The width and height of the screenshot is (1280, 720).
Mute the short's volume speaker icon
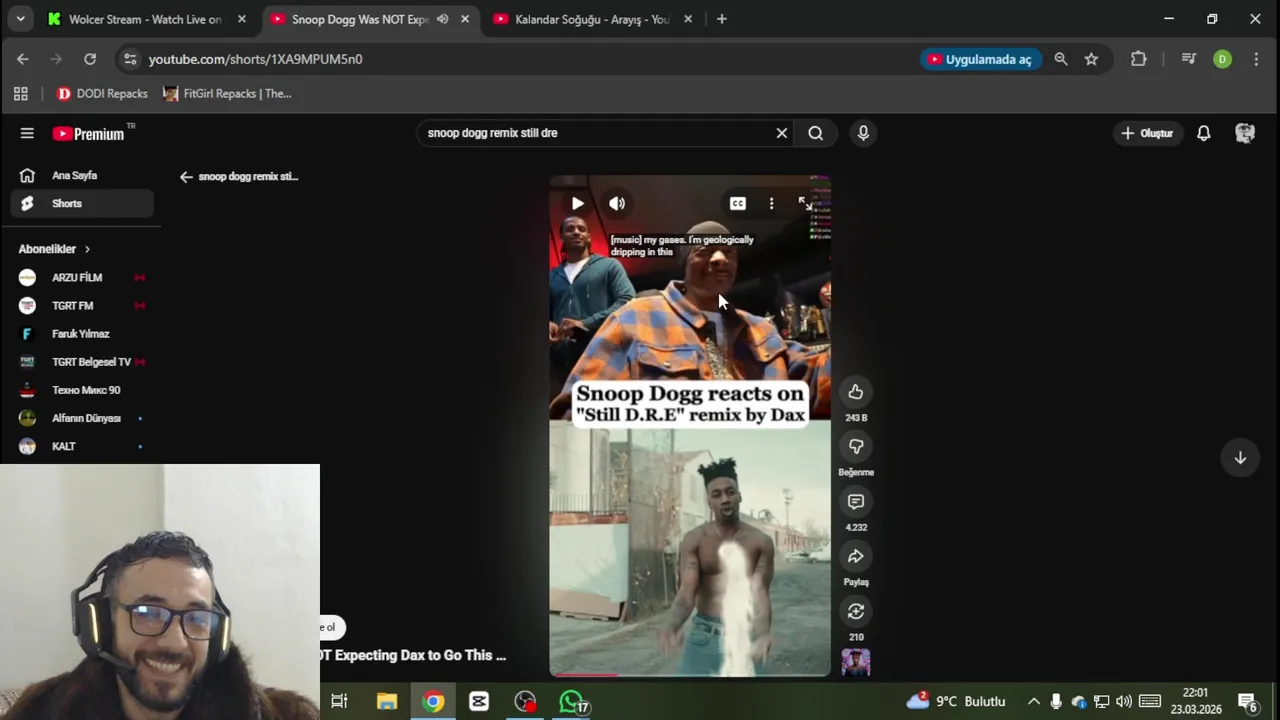coord(617,203)
